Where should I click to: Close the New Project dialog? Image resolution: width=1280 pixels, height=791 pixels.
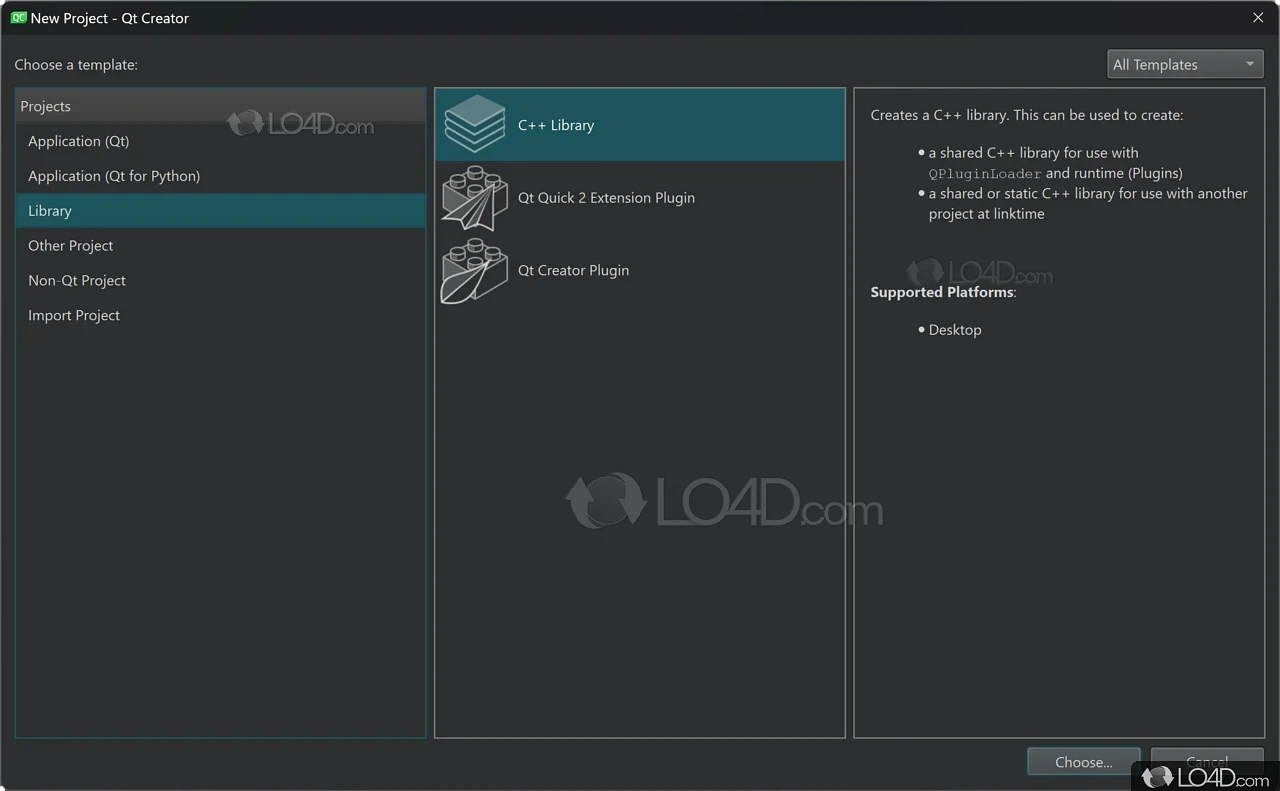point(1258,18)
